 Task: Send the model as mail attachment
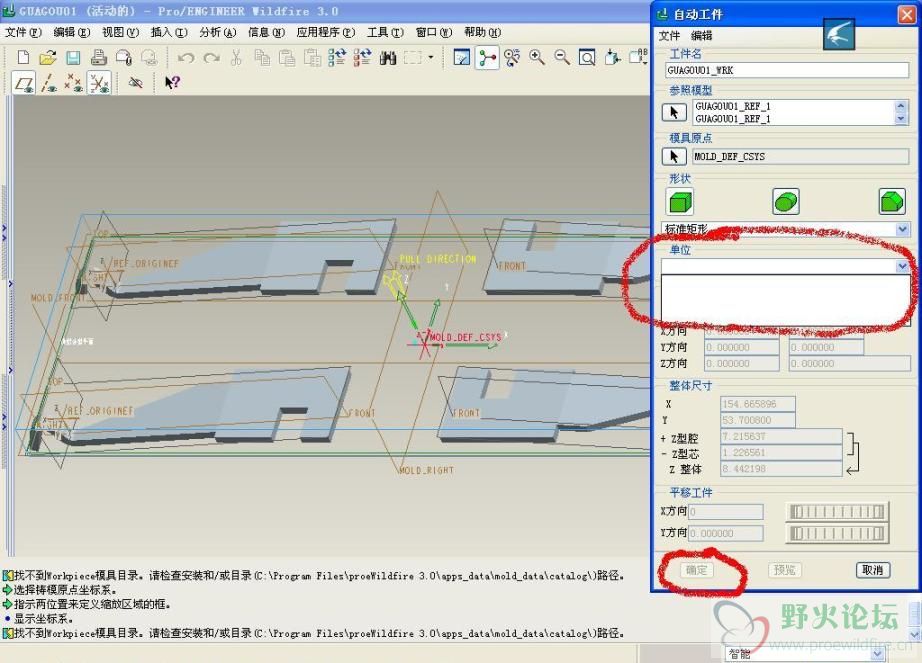tap(124, 58)
